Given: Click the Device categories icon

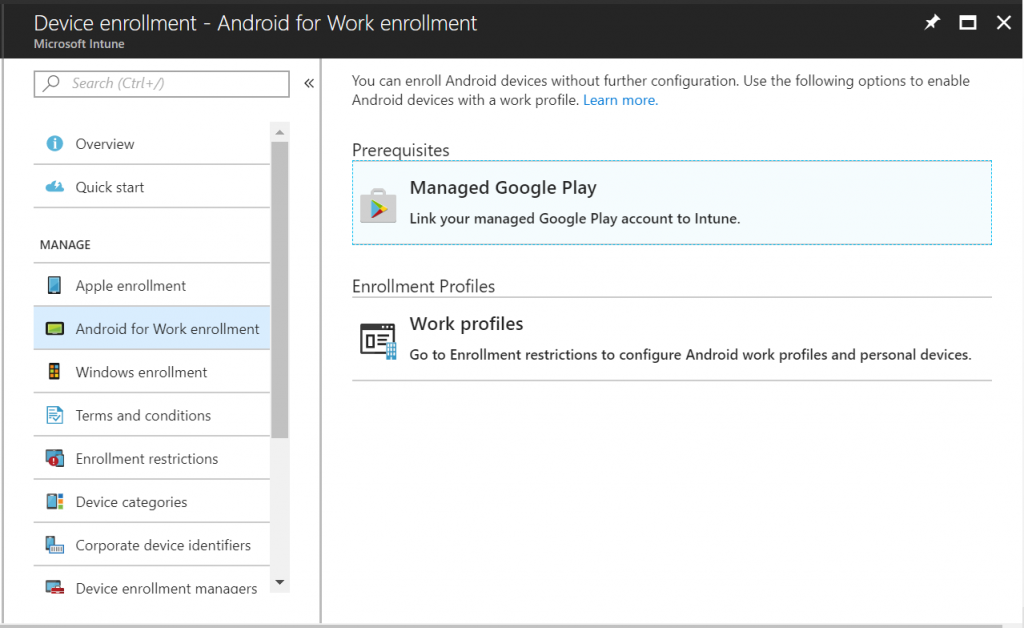Looking at the screenshot, I should pos(55,501).
